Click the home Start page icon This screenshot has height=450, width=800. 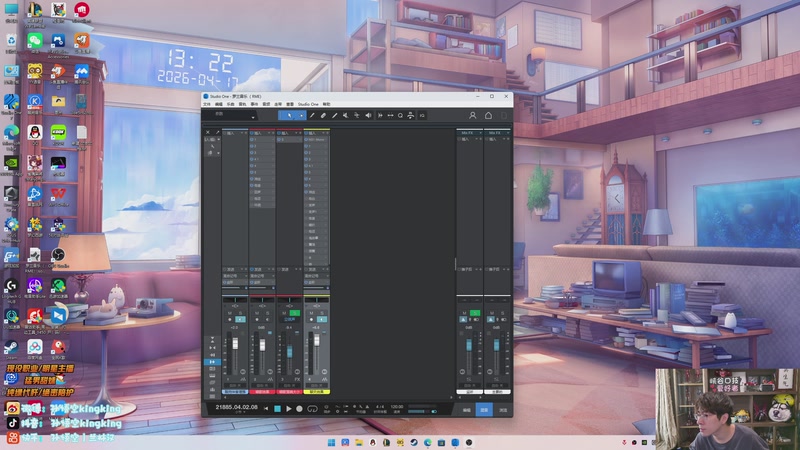click(488, 115)
